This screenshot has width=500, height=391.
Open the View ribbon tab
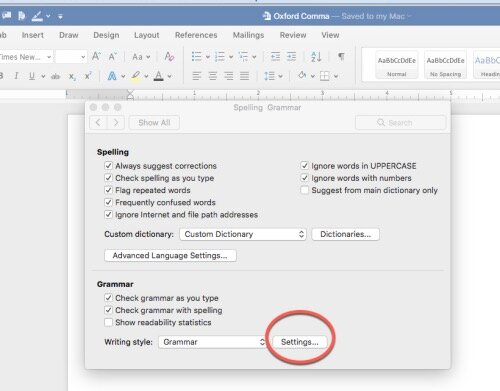tap(330, 35)
